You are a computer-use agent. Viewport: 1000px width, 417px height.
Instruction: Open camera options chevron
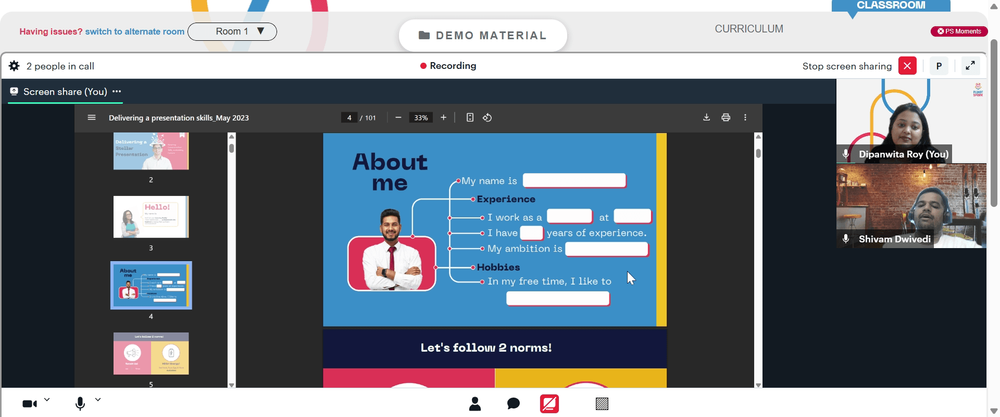(47, 400)
